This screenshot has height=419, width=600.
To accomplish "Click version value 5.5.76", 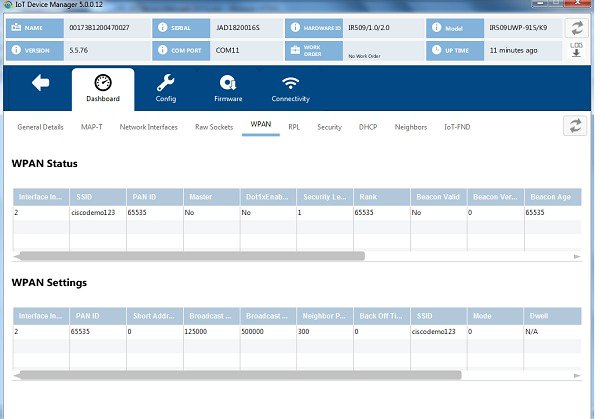I will tap(78, 50).
